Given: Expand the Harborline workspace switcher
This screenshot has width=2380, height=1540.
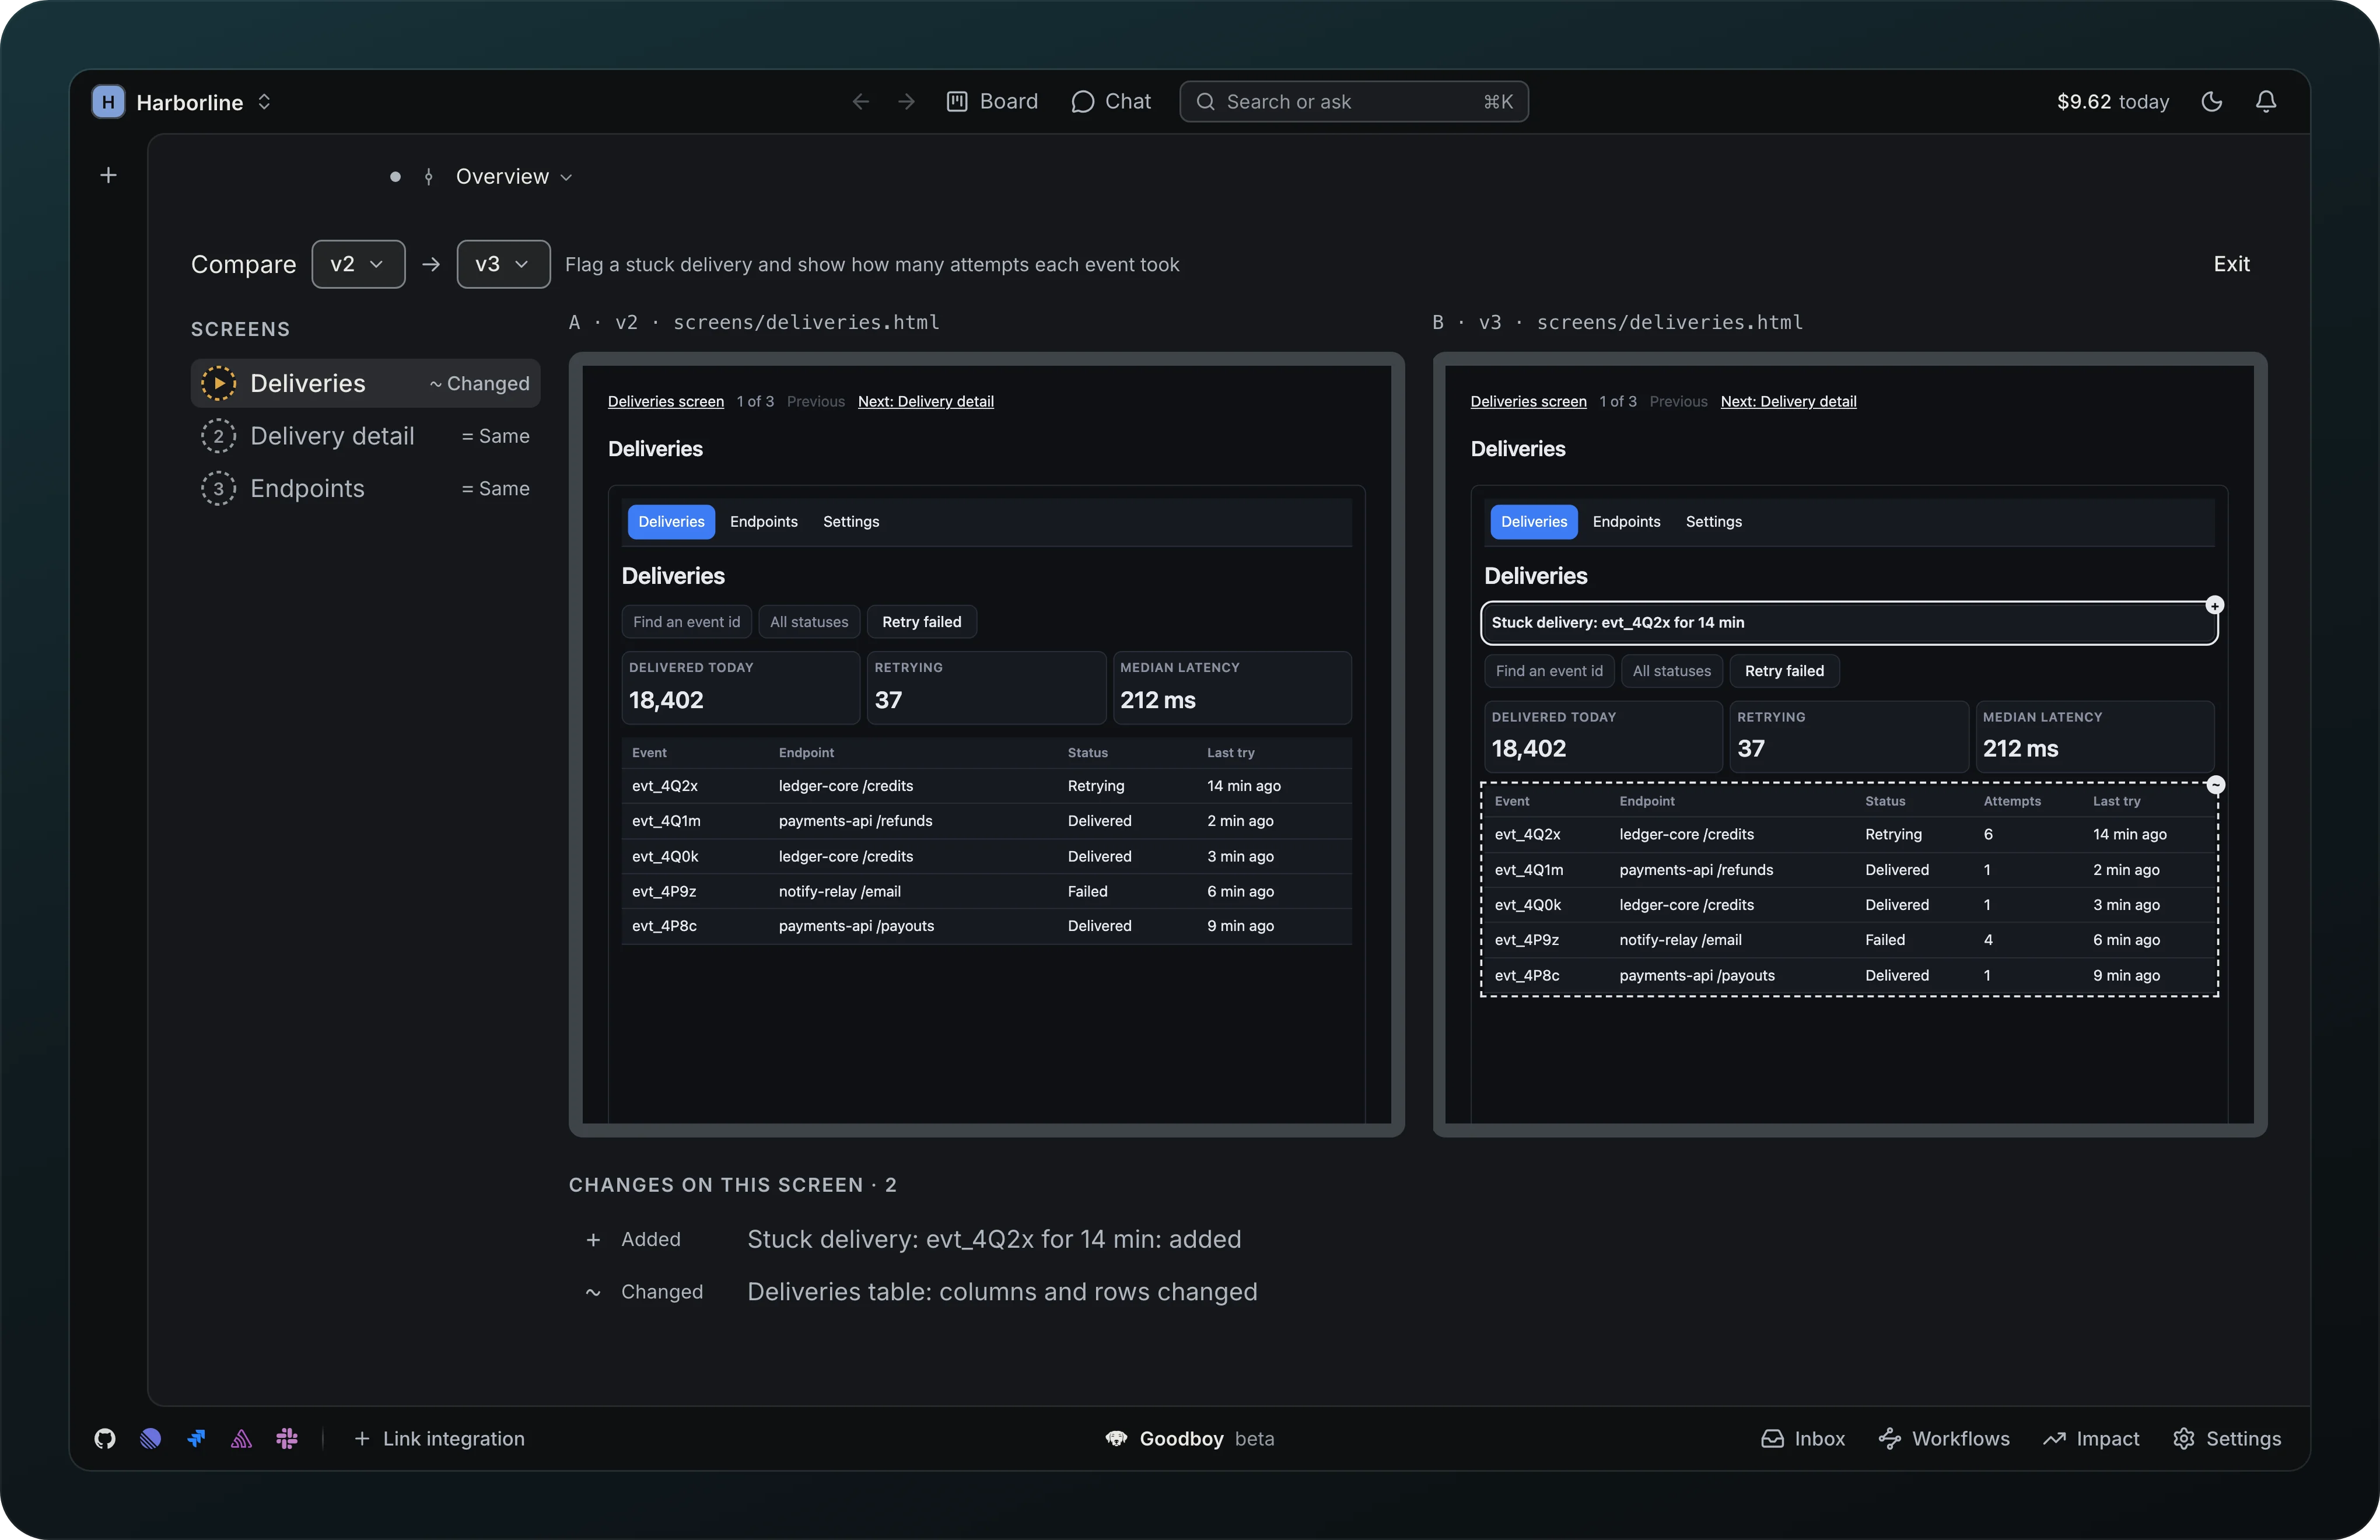Looking at the screenshot, I should pyautogui.click(x=264, y=102).
